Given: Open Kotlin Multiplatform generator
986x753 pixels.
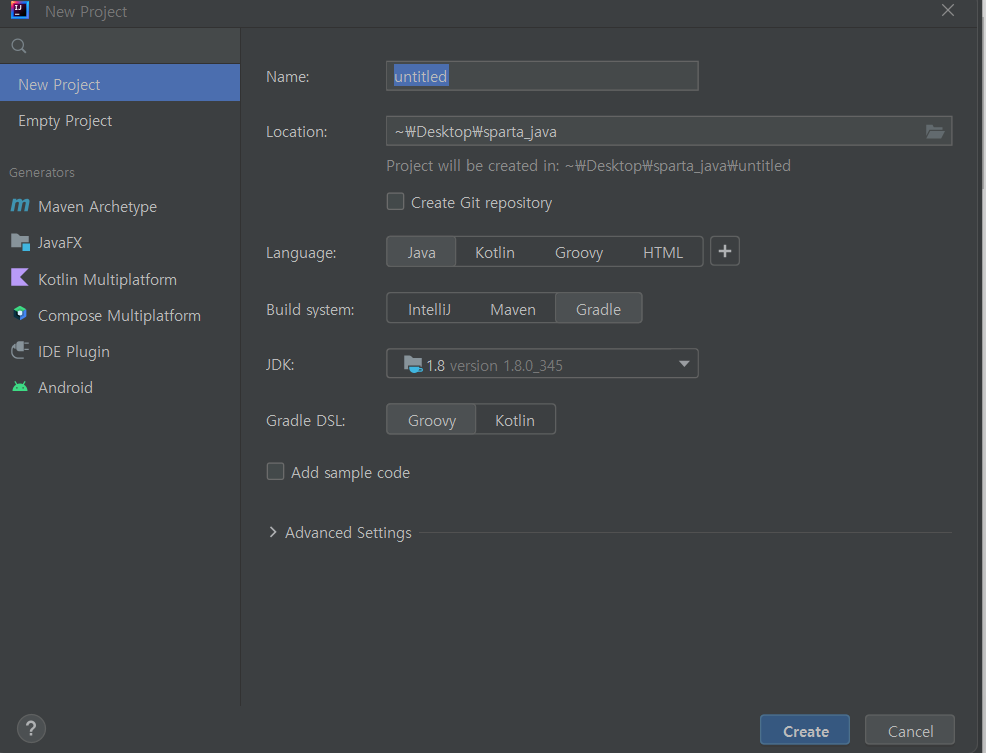Looking at the screenshot, I should click(119, 279).
